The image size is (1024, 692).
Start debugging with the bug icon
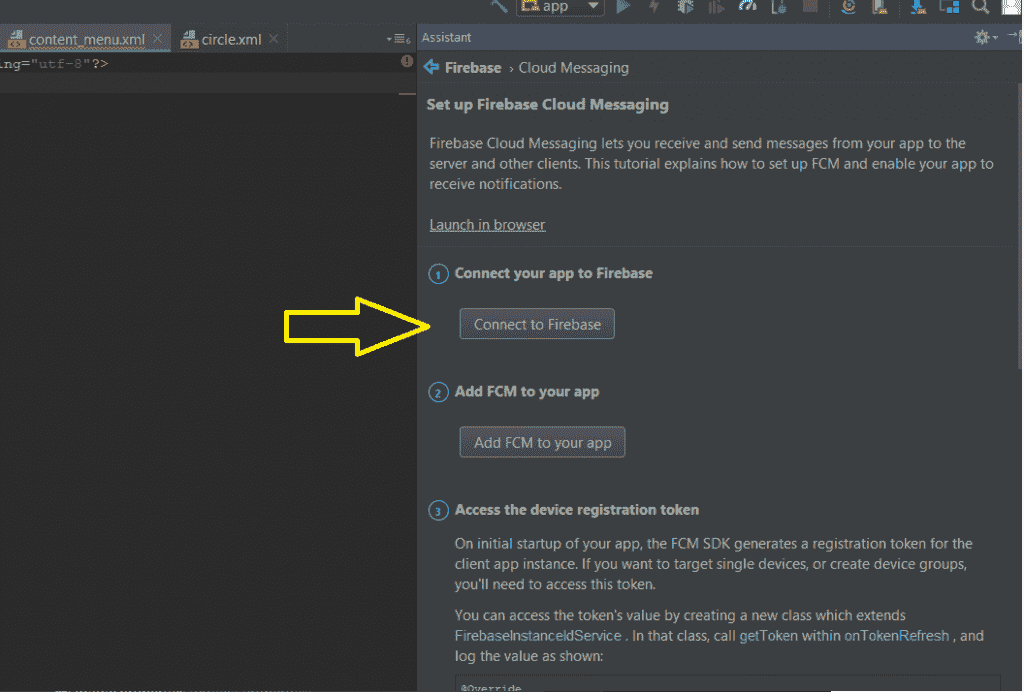[x=685, y=7]
